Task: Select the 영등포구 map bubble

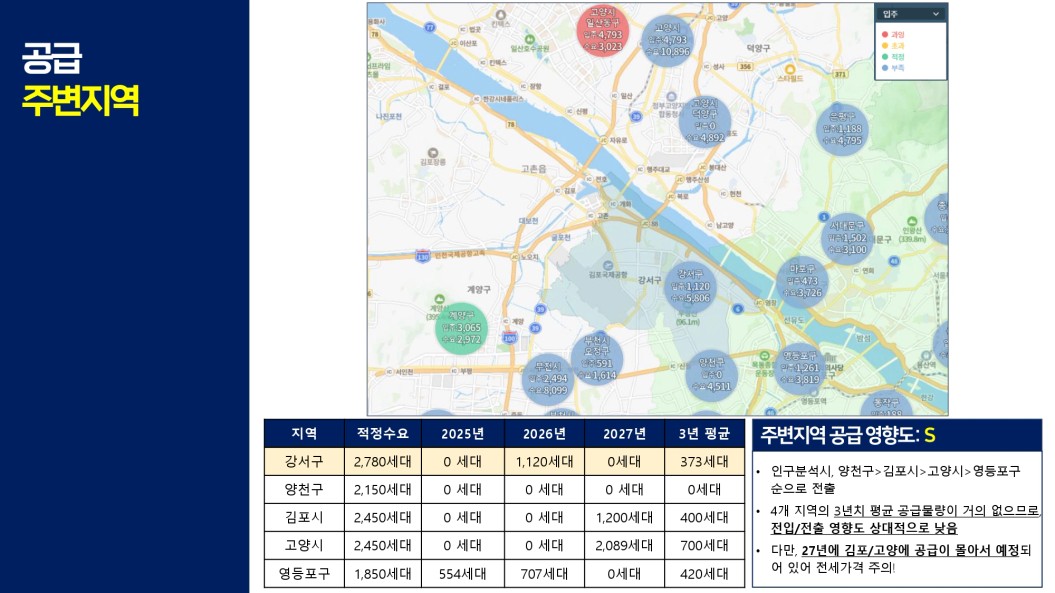Action: click(799, 368)
